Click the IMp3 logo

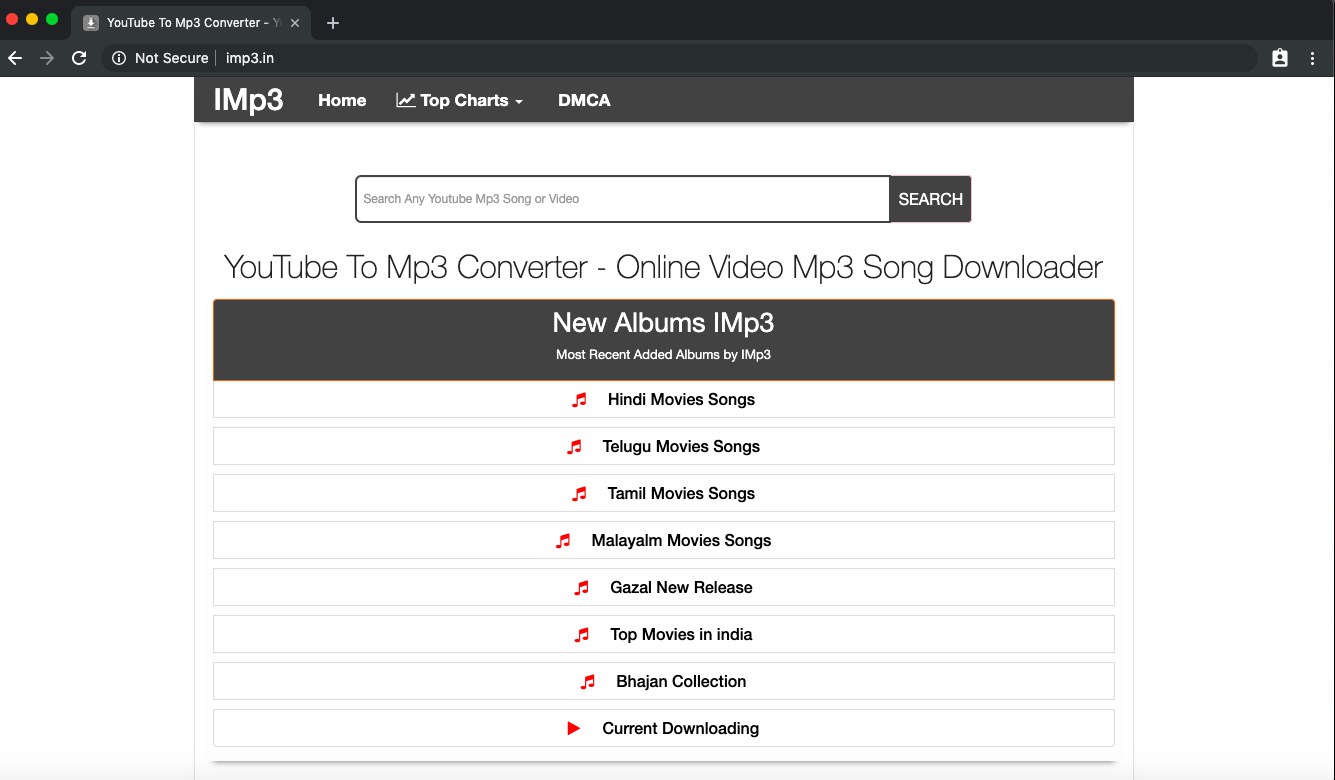pos(248,99)
